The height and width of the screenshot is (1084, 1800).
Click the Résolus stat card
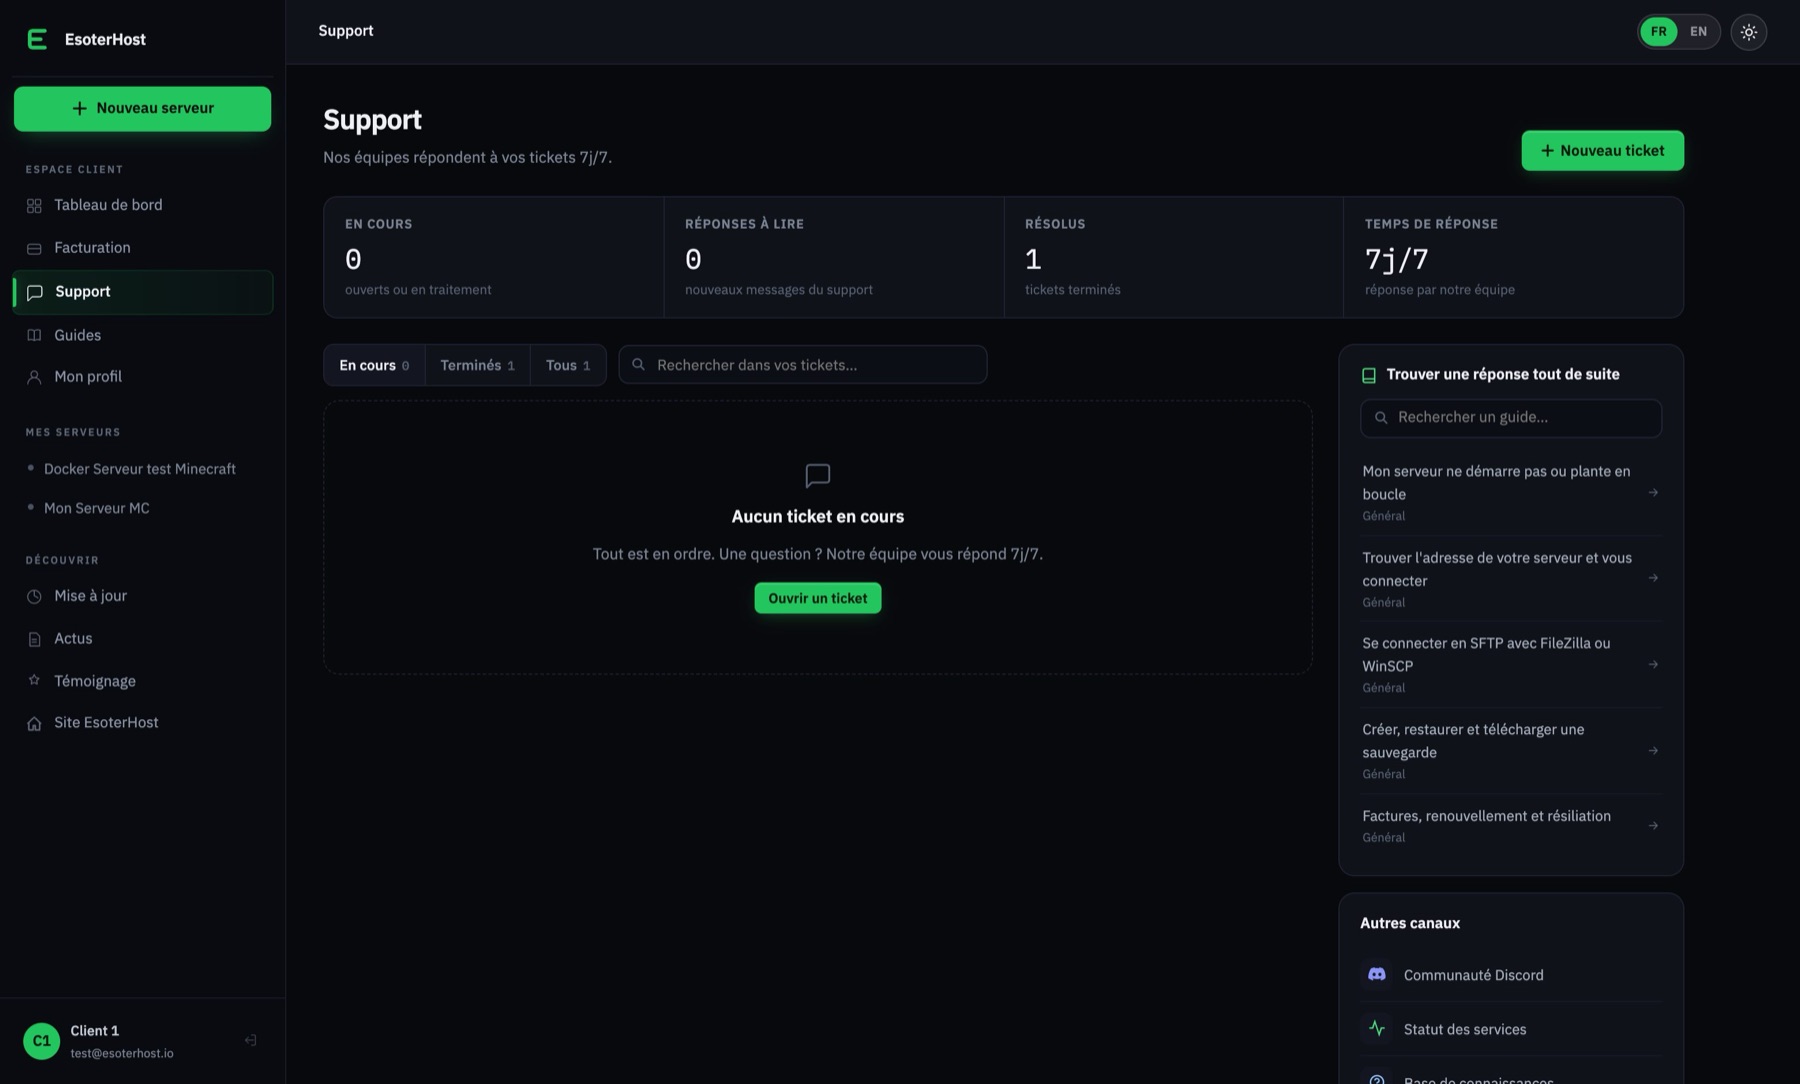[x=1174, y=257]
